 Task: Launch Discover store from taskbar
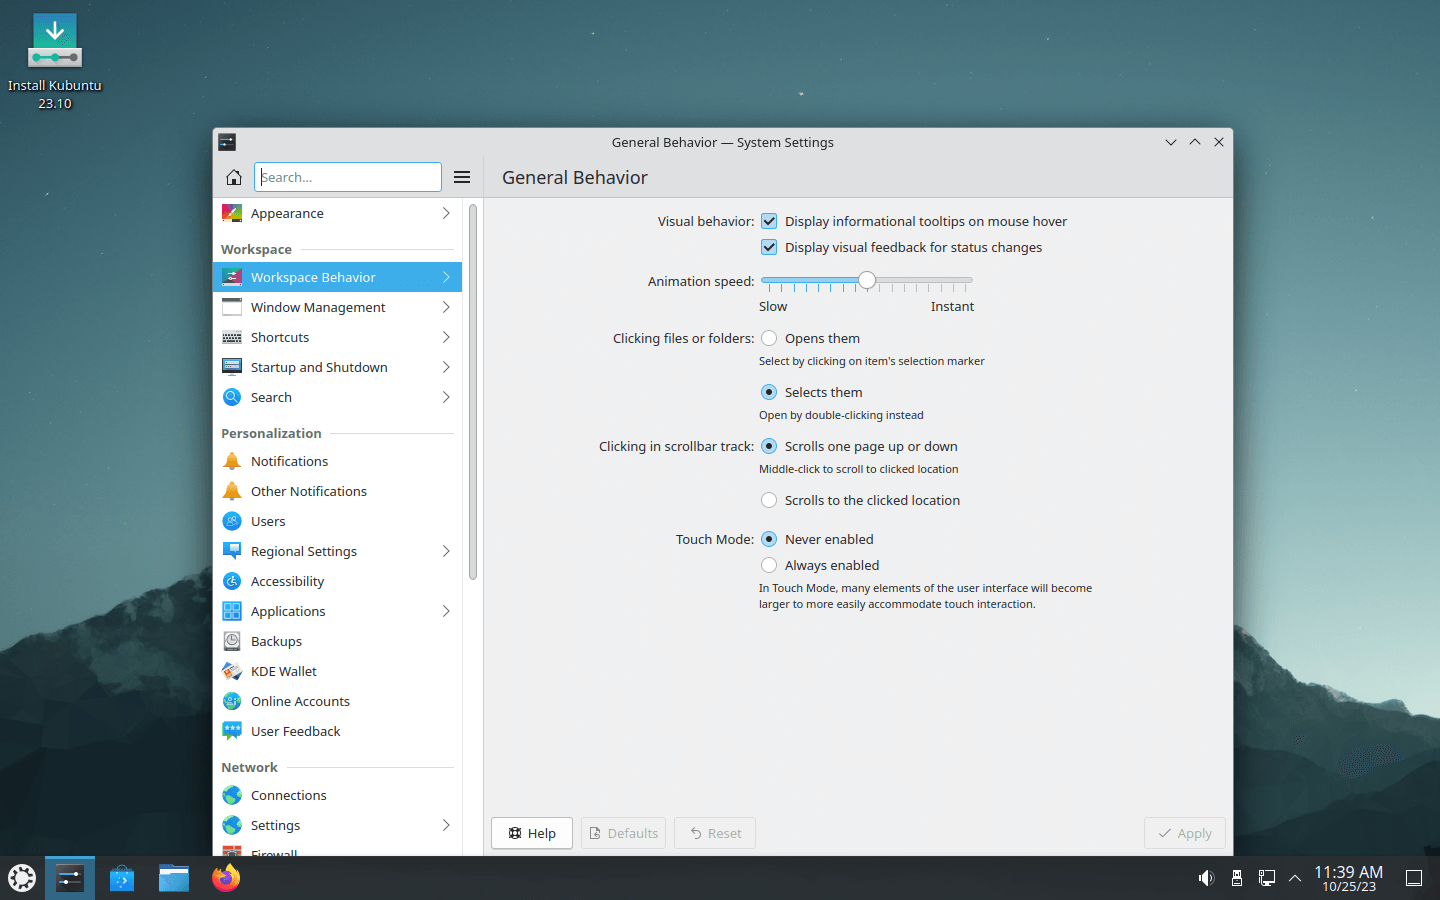[x=122, y=878]
